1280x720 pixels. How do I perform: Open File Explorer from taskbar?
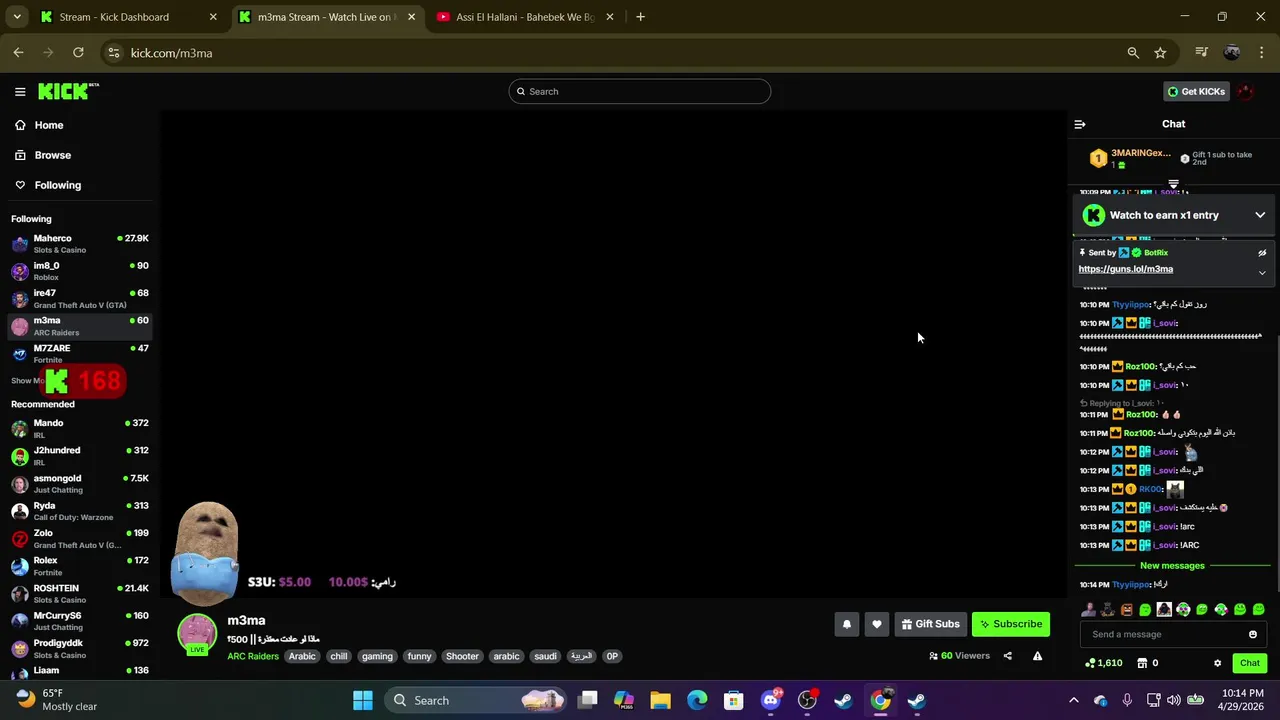[x=660, y=700]
